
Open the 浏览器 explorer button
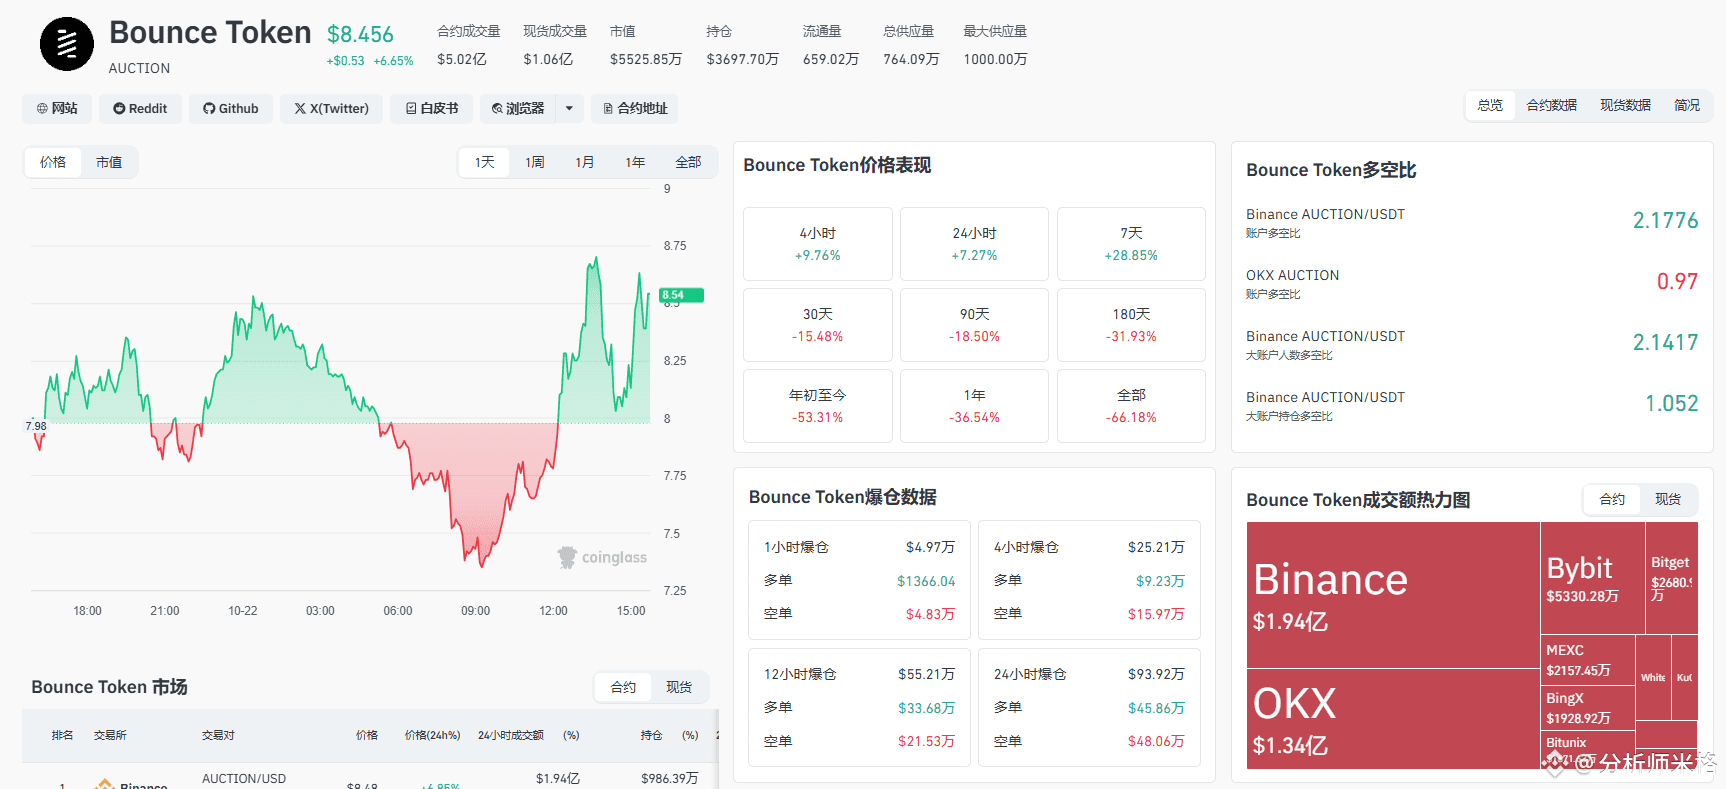point(518,108)
